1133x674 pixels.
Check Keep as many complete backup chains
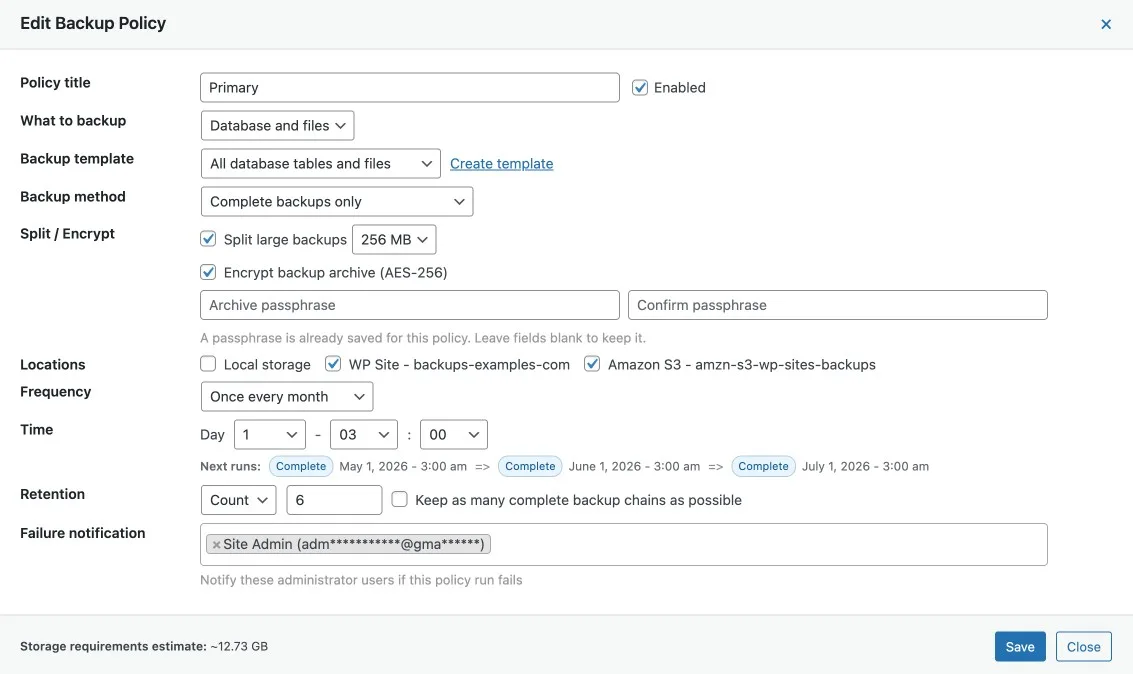point(399,499)
